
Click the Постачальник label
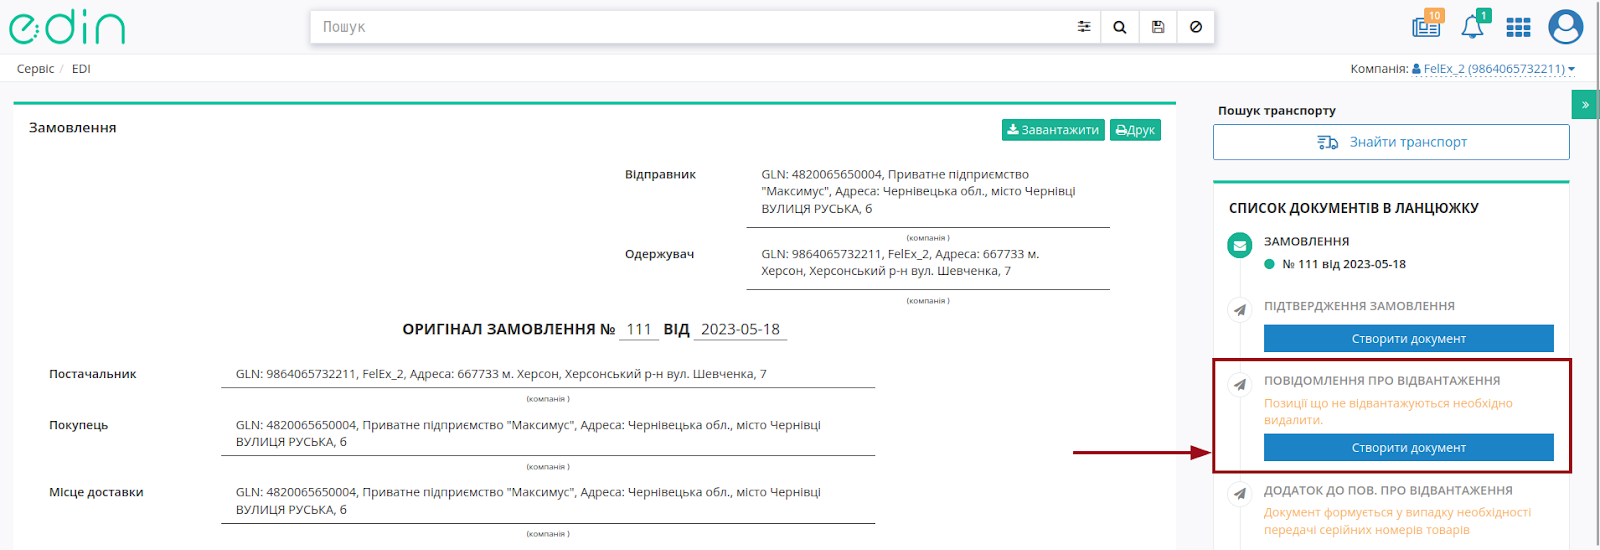pos(93,374)
